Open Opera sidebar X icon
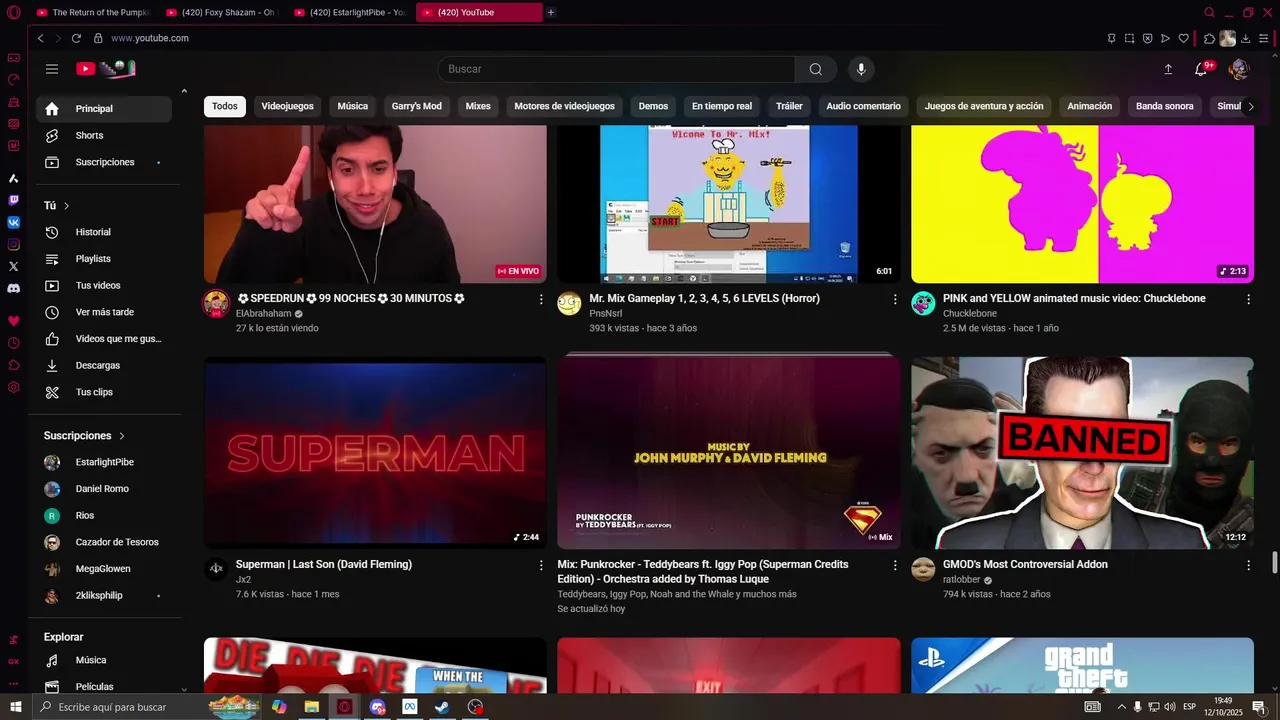The height and width of the screenshot is (720, 1280). tap(13, 266)
